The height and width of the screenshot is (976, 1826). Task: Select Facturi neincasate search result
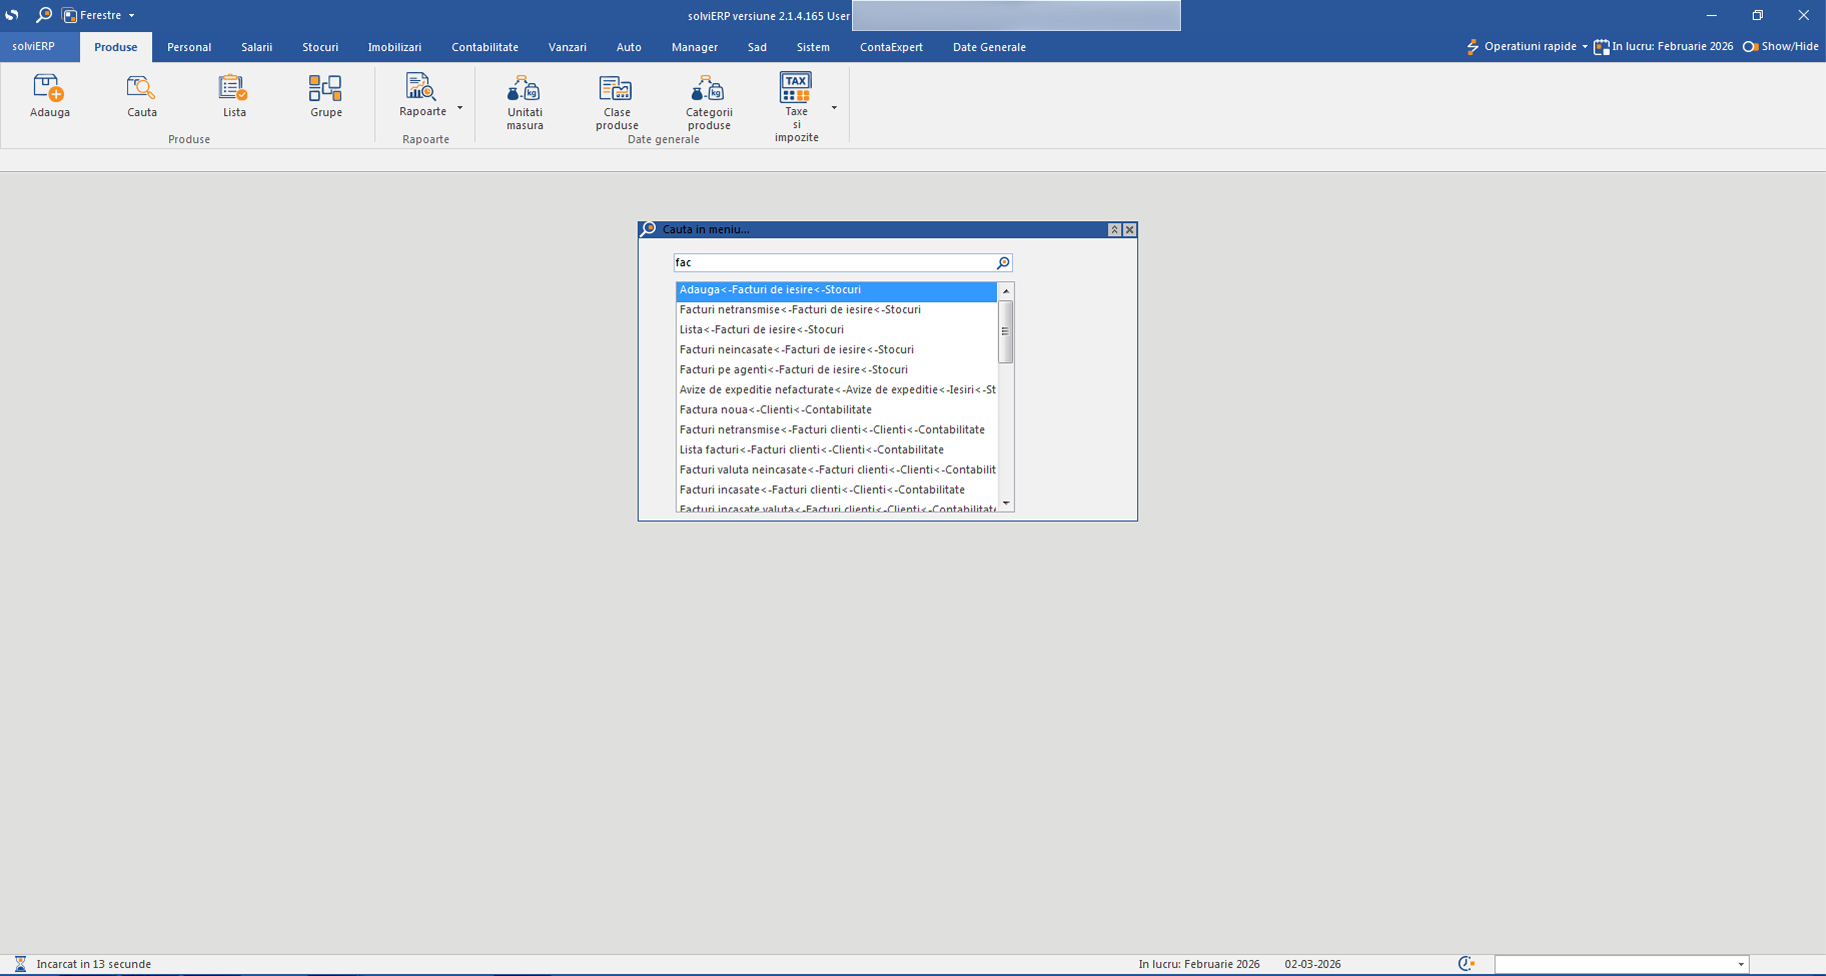pyautogui.click(x=796, y=350)
